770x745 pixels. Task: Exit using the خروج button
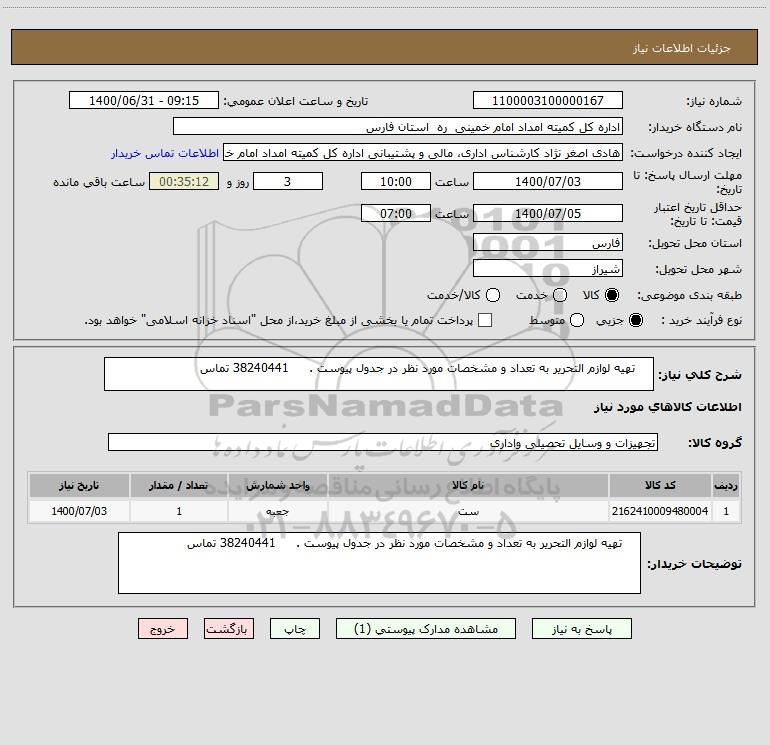[163, 629]
